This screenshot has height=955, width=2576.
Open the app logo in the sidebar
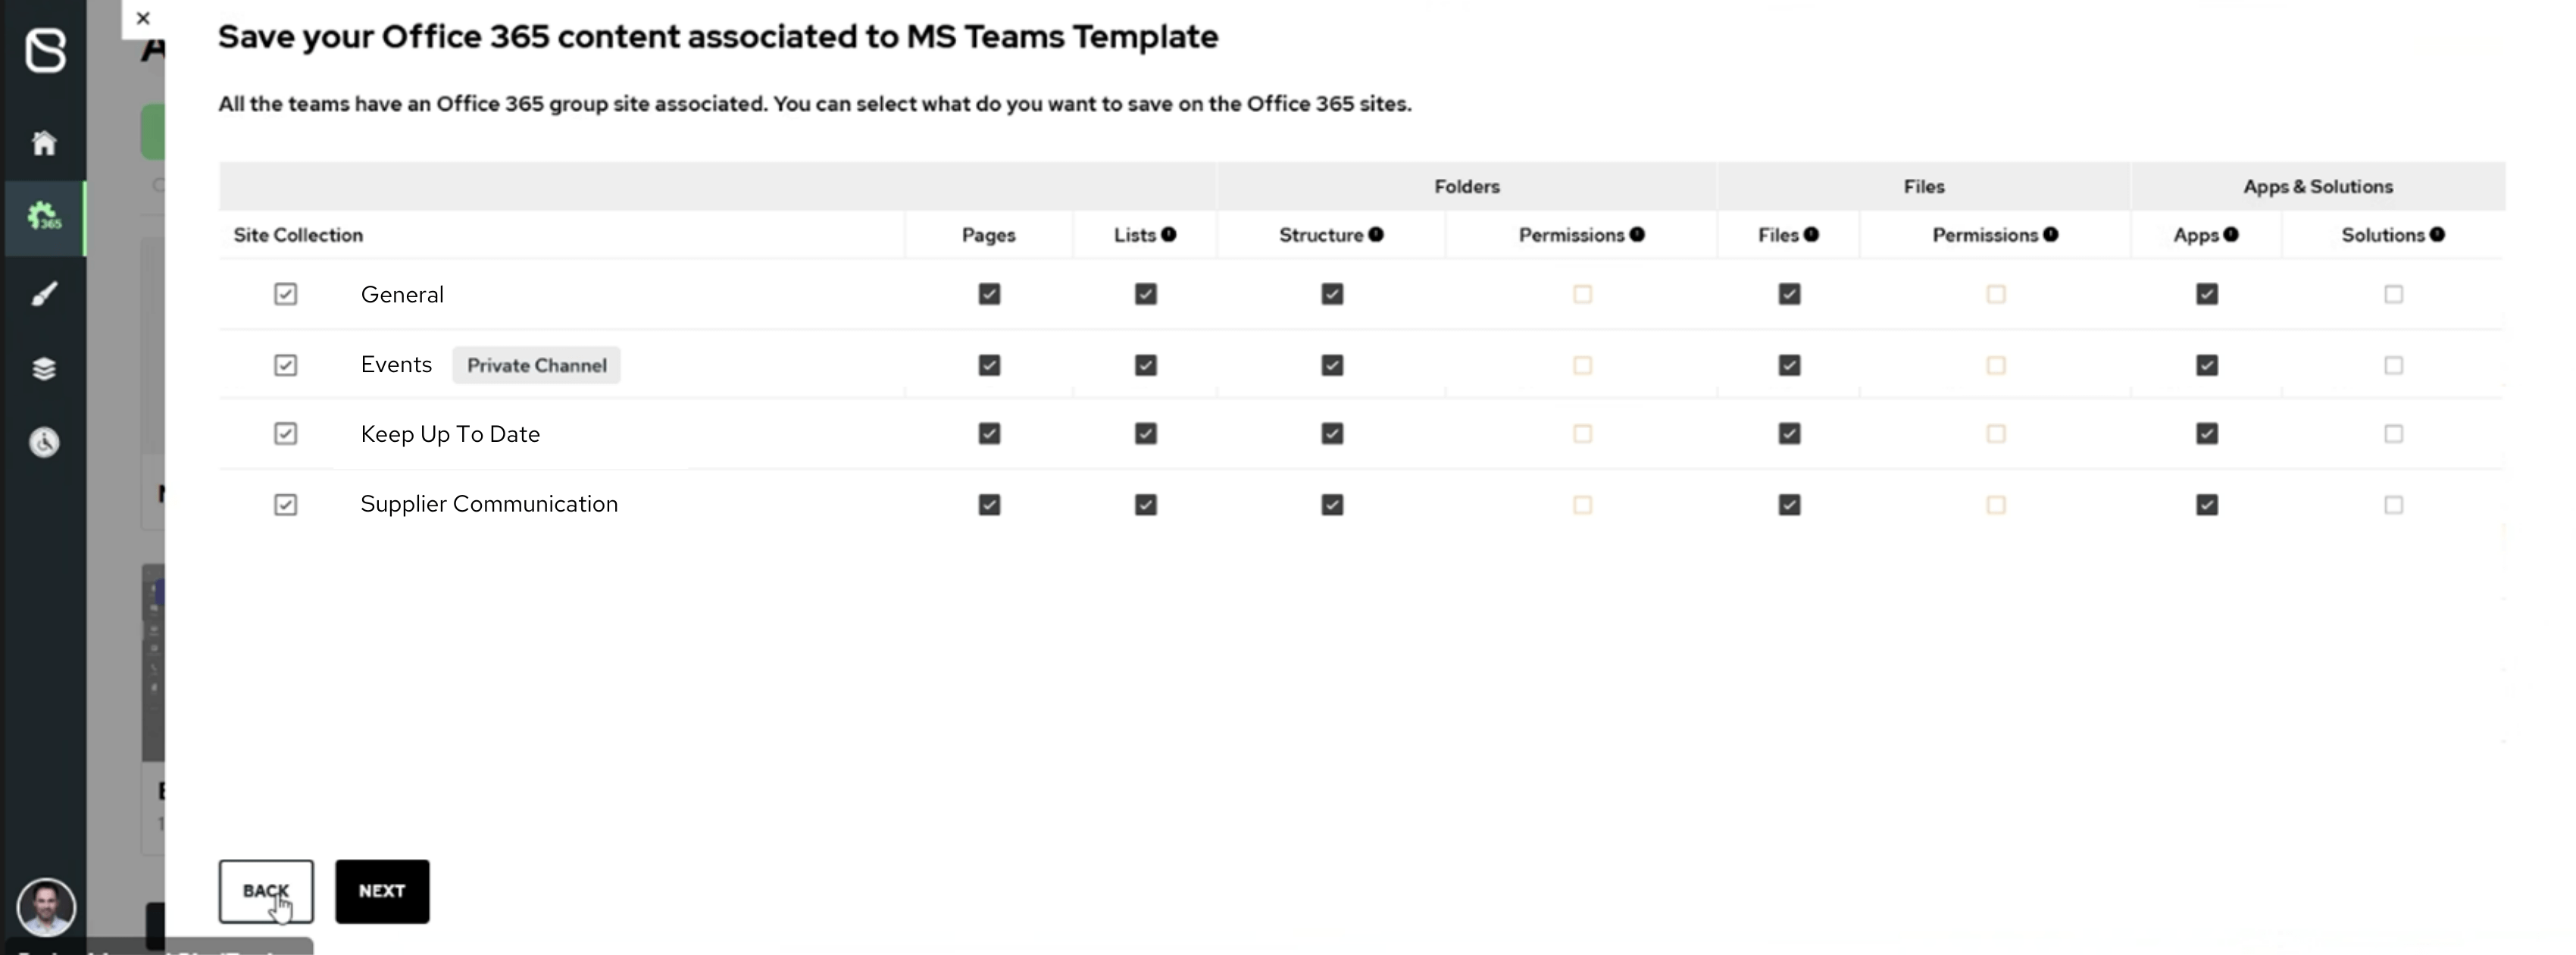coord(45,50)
